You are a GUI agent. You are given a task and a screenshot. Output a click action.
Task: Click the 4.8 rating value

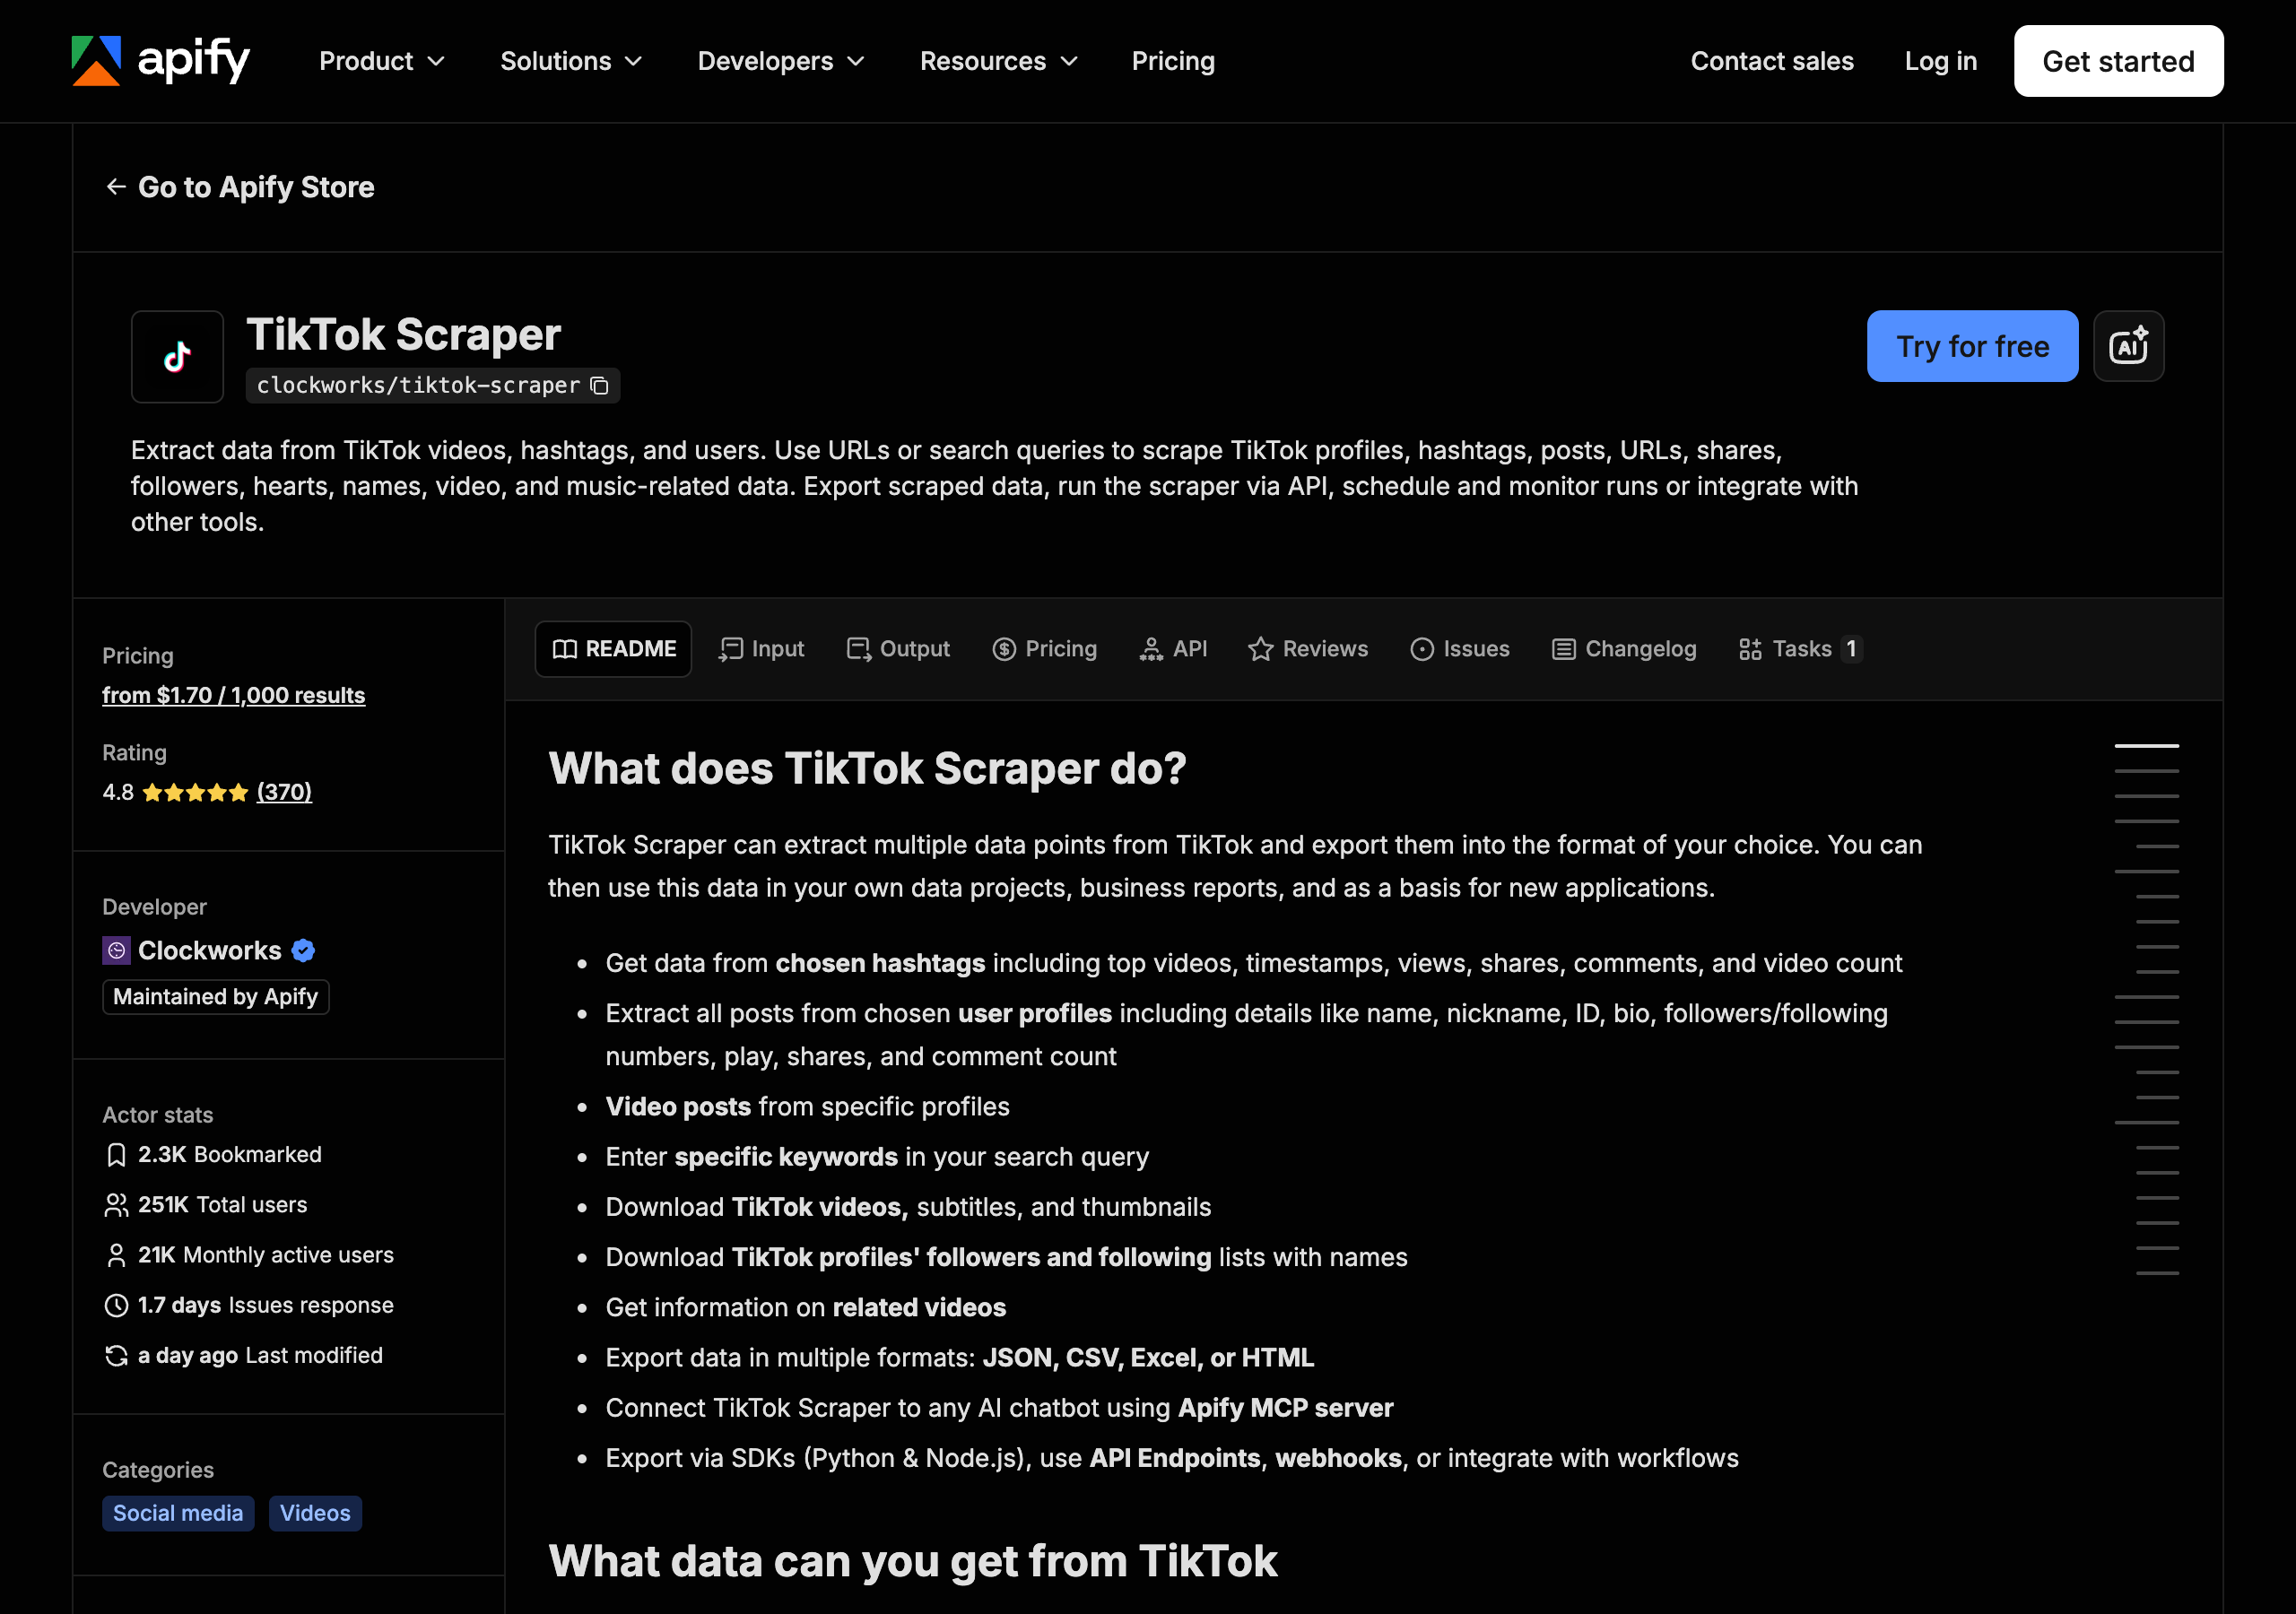pos(118,792)
